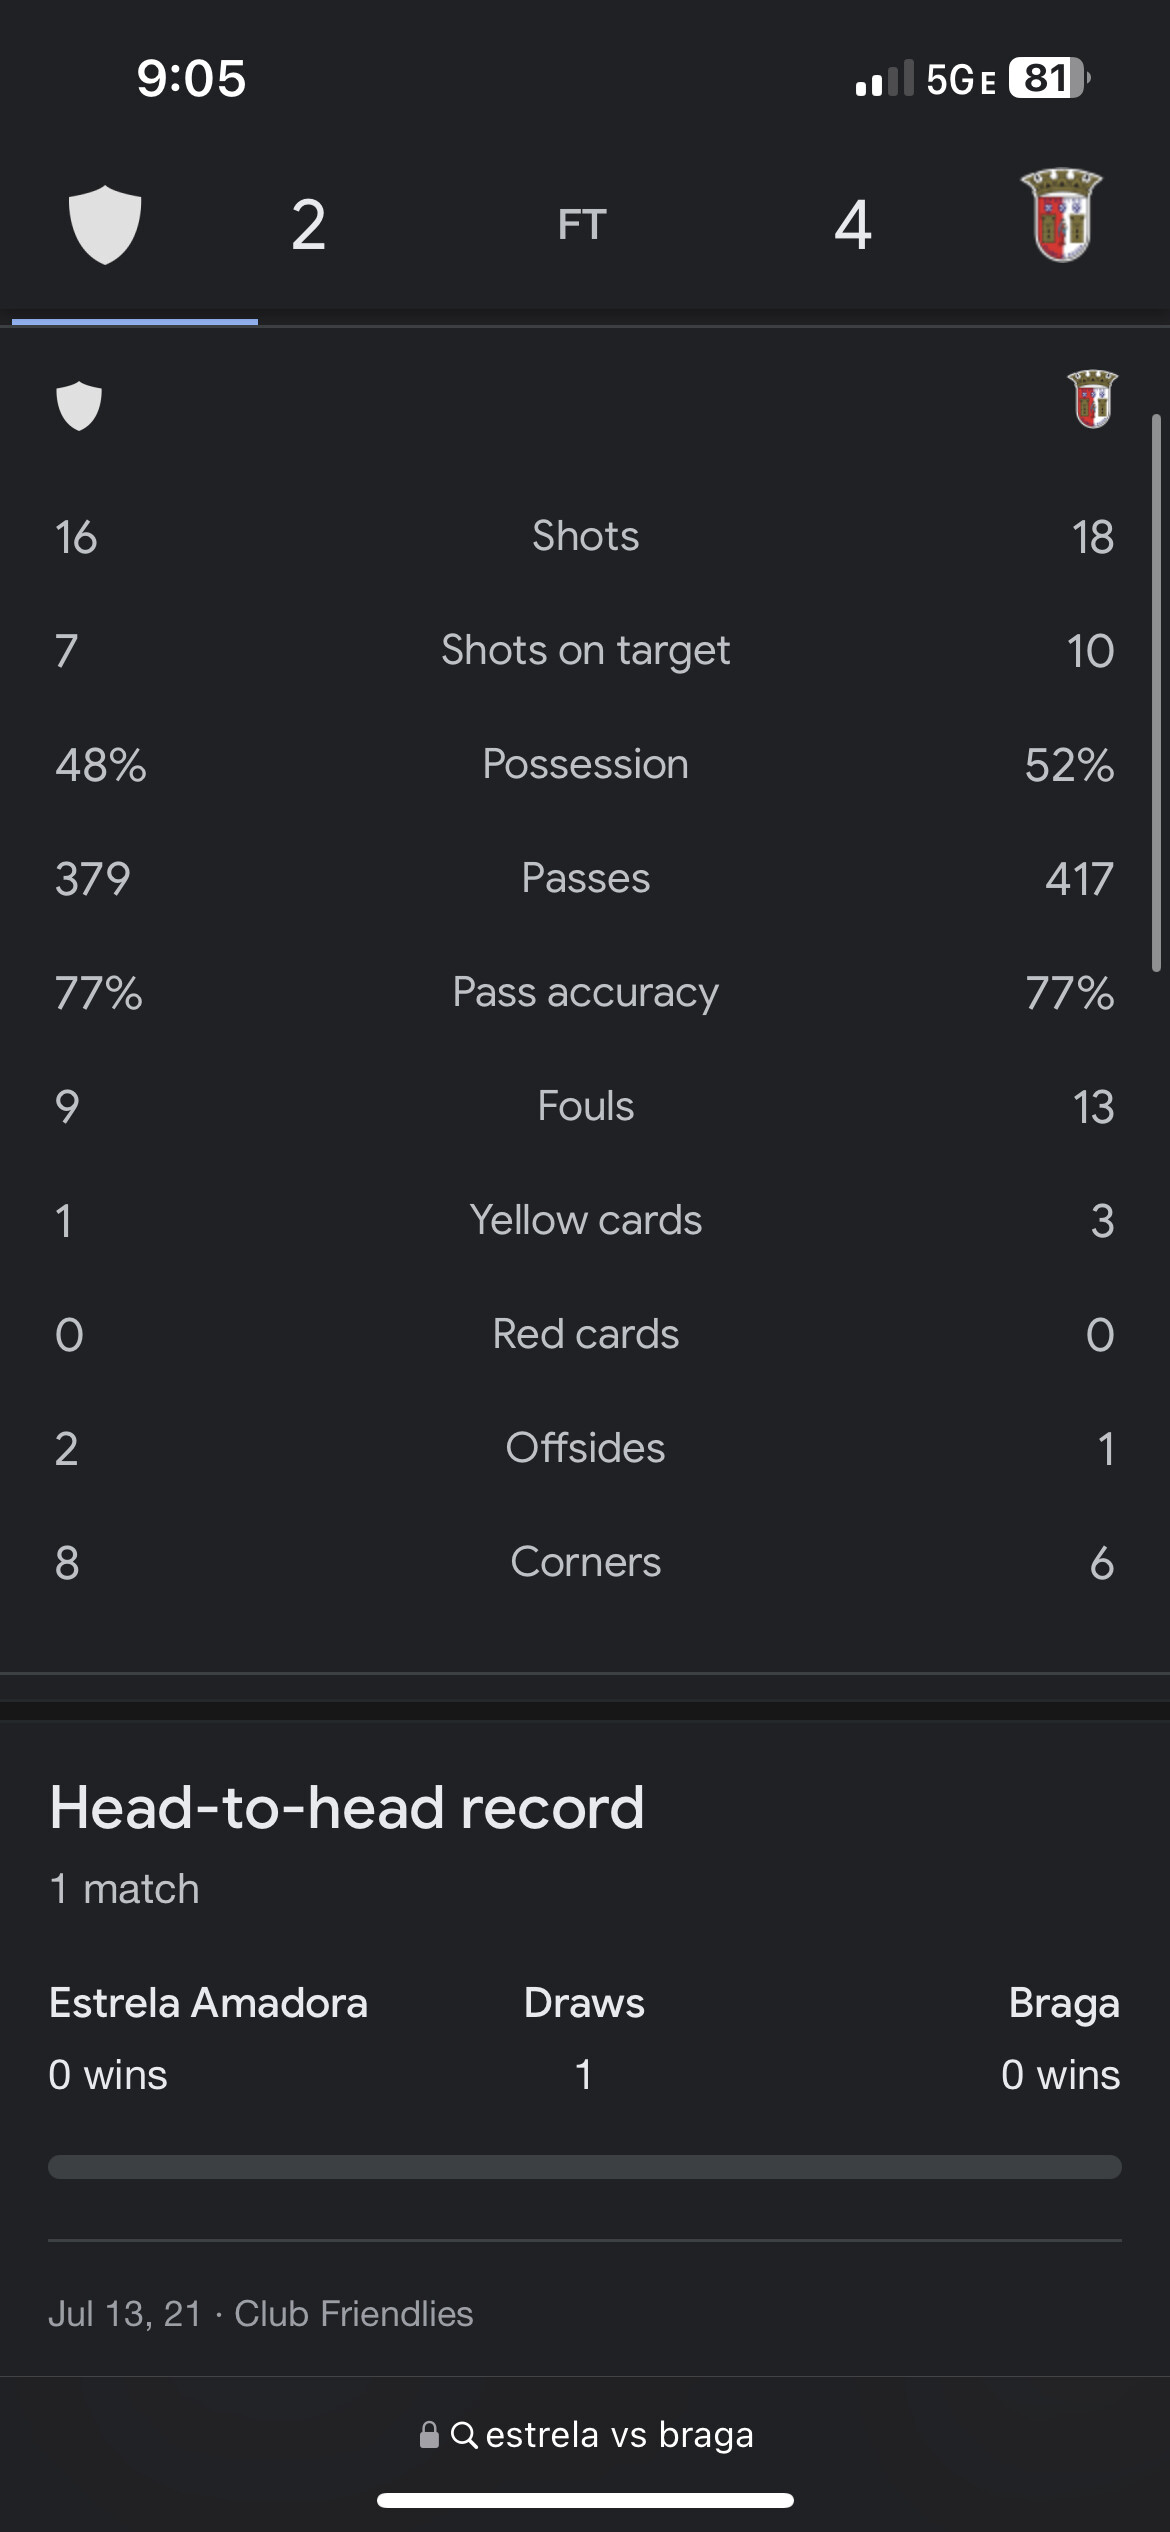
Task: Tap the lock icon in address bar
Action: pos(429,2435)
